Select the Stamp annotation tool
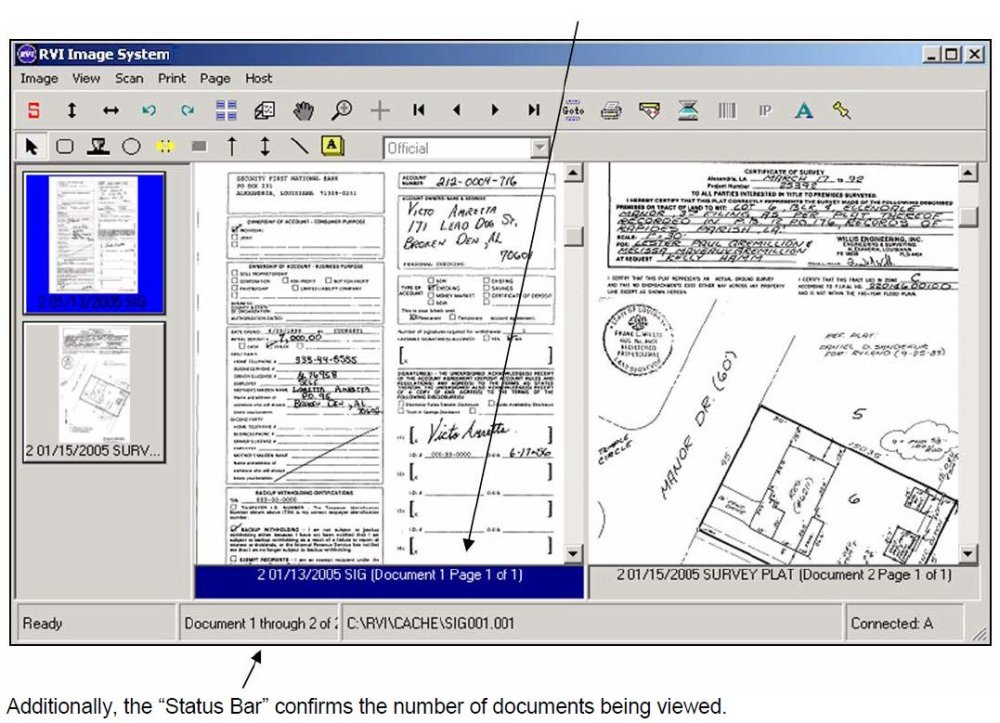Viewport: 1000px width, 723px height. (x=98, y=147)
